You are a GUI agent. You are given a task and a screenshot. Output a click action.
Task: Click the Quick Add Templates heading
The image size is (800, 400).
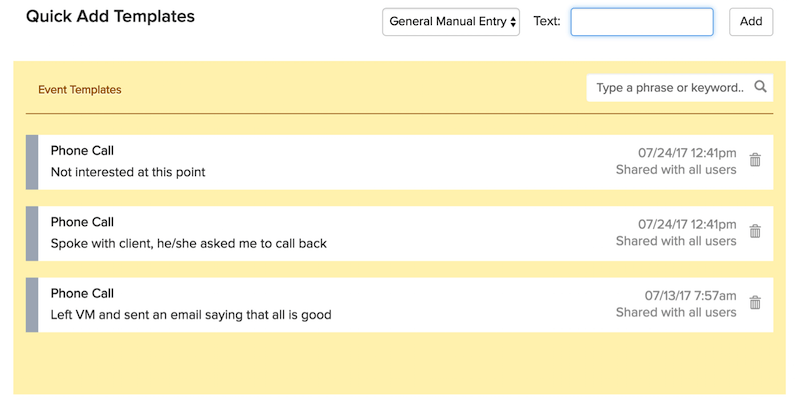pyautogui.click(x=110, y=17)
